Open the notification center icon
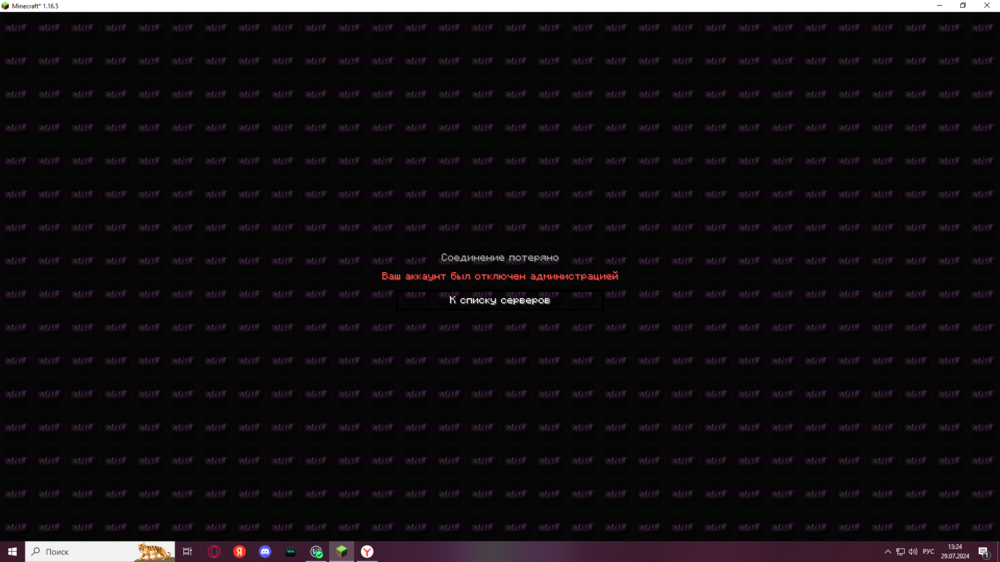Screen dimensions: 1000x562 pyautogui.click(x=984, y=552)
